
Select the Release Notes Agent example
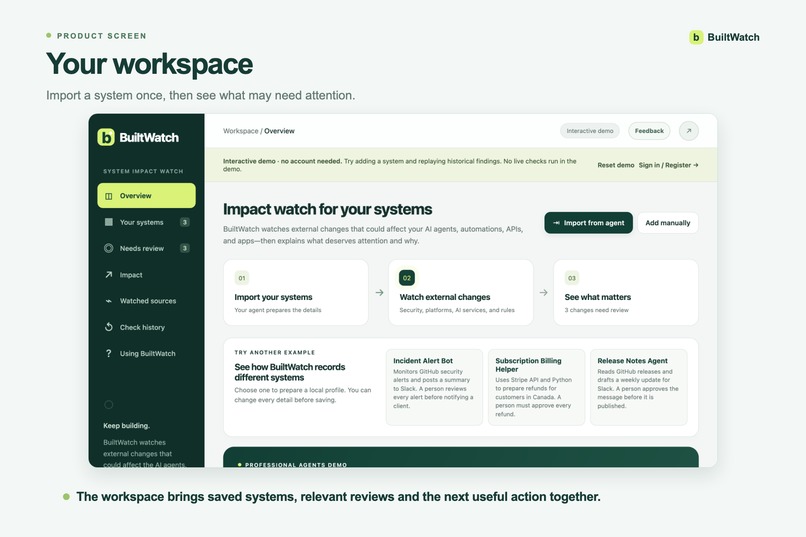pyautogui.click(x=638, y=387)
